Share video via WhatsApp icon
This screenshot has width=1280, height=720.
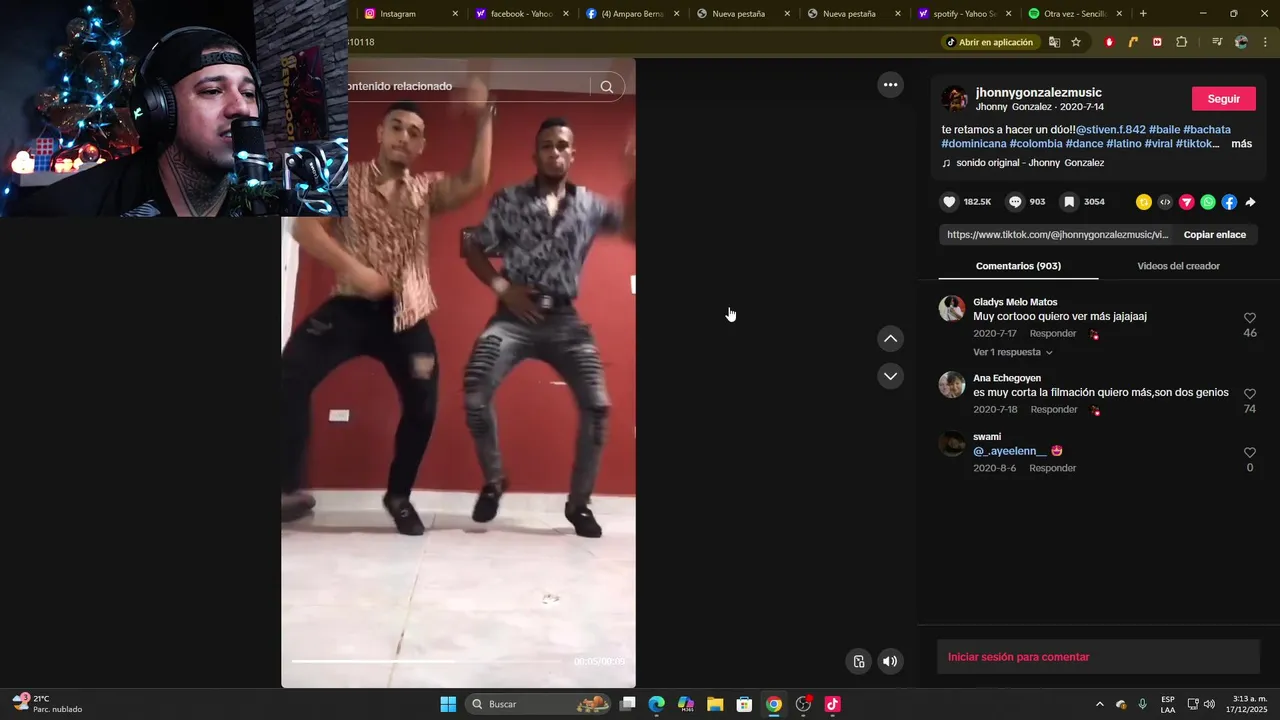(1208, 202)
